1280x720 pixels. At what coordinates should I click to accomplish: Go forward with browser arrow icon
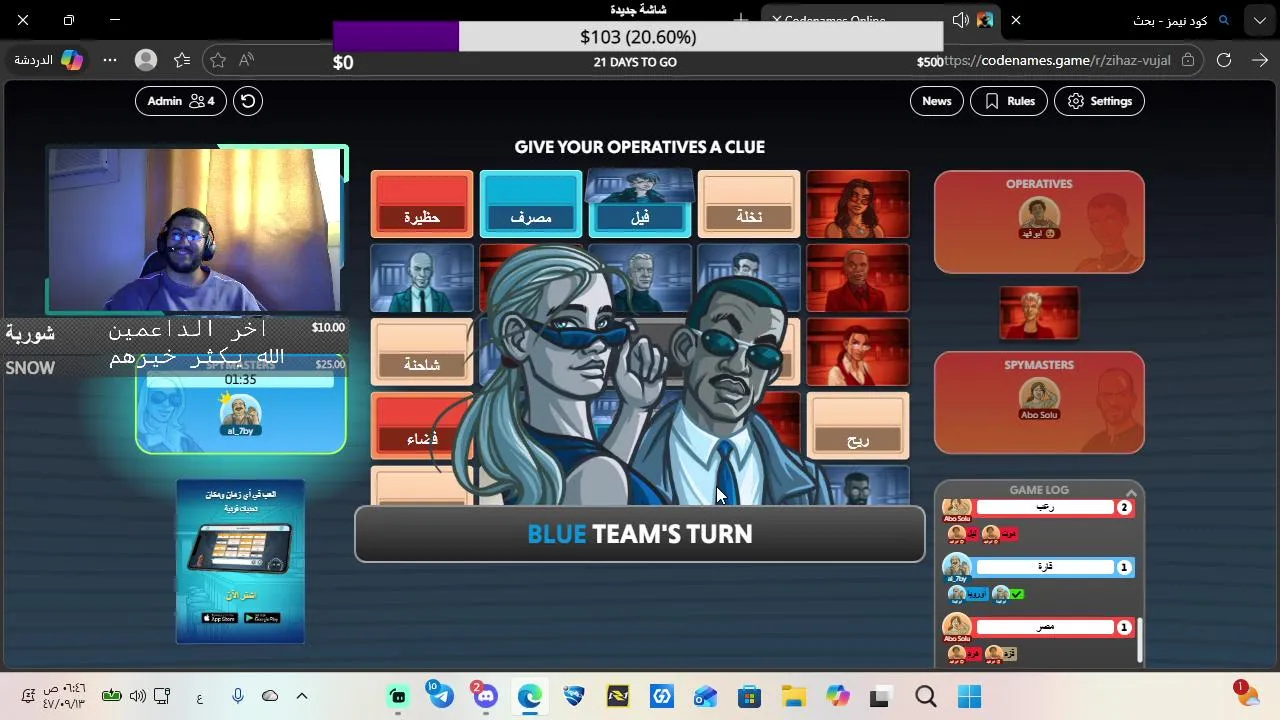point(1260,60)
